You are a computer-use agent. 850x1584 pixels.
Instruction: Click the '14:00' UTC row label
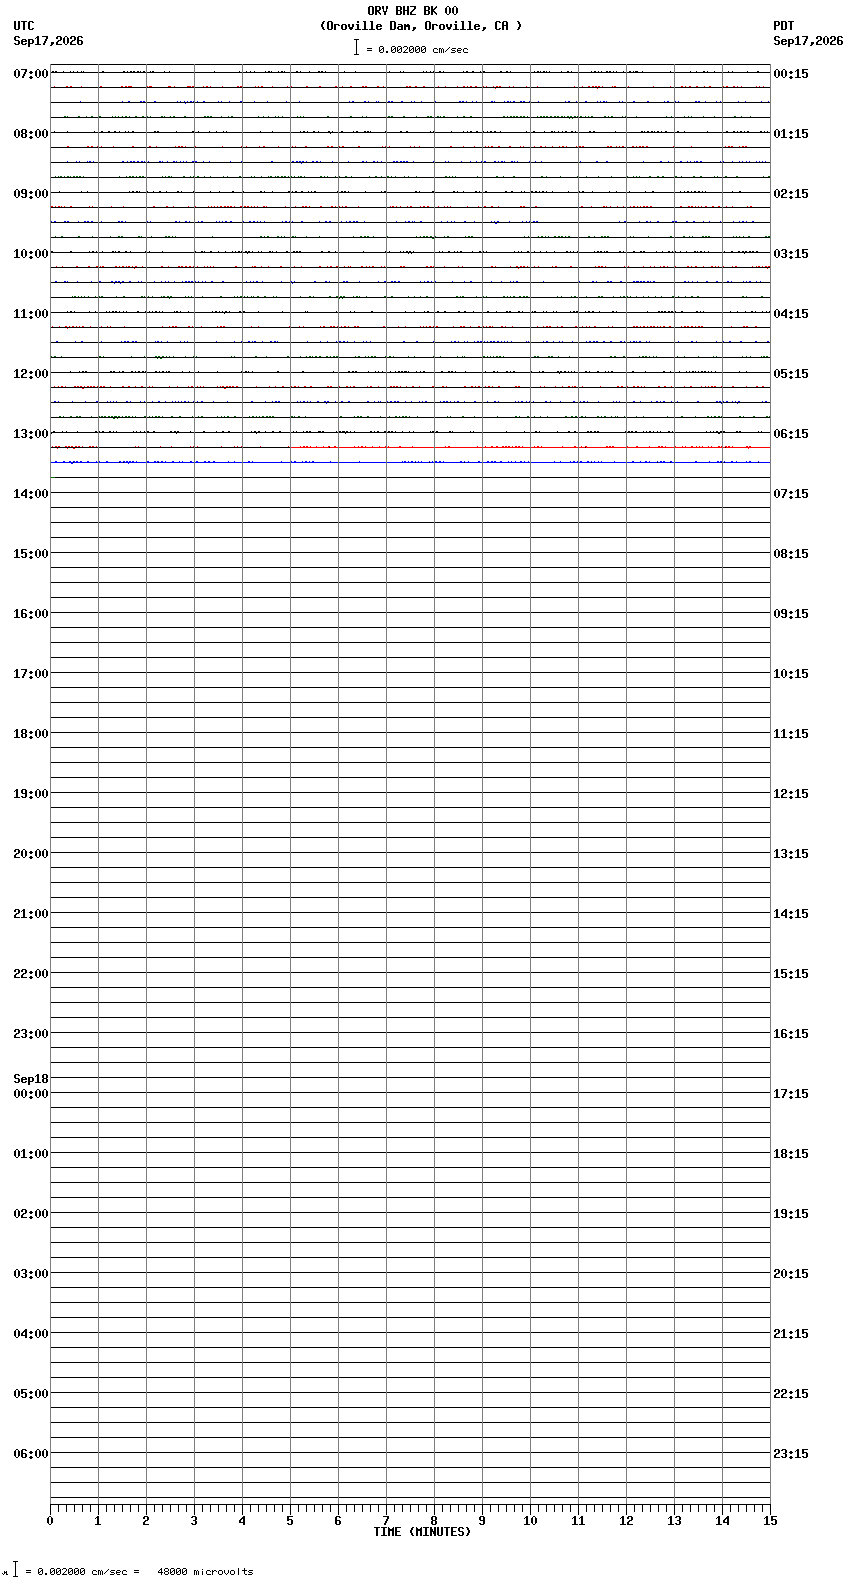pyautogui.click(x=31, y=494)
